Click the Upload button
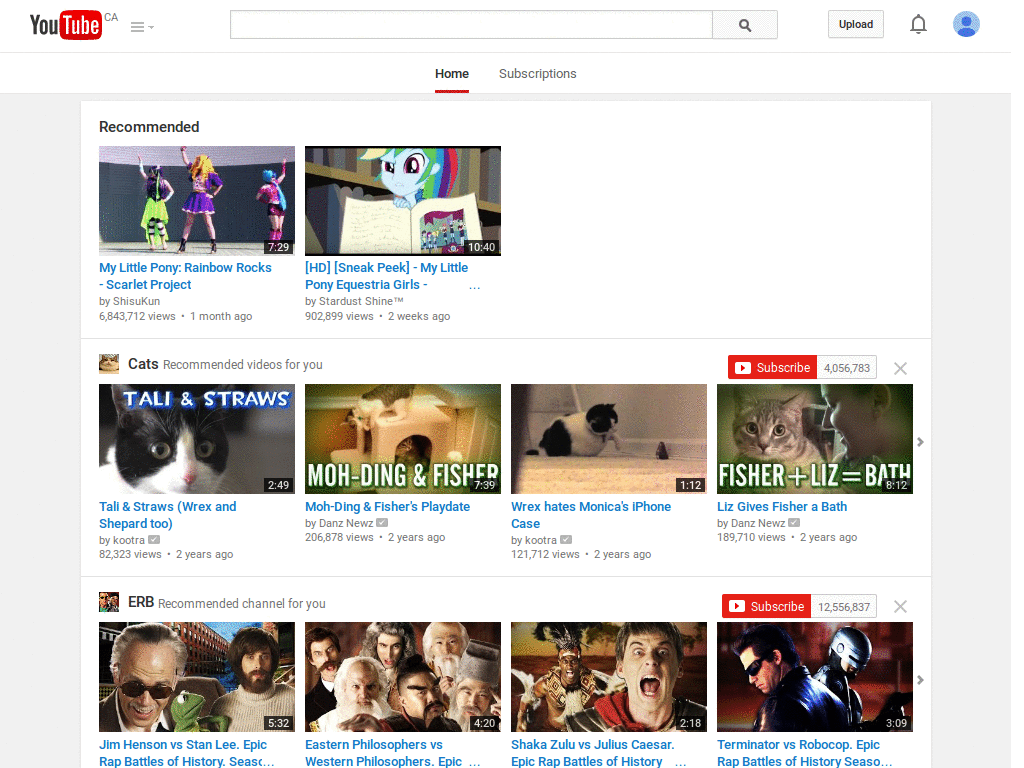Screen dimensions: 1024x768 pos(856,24)
